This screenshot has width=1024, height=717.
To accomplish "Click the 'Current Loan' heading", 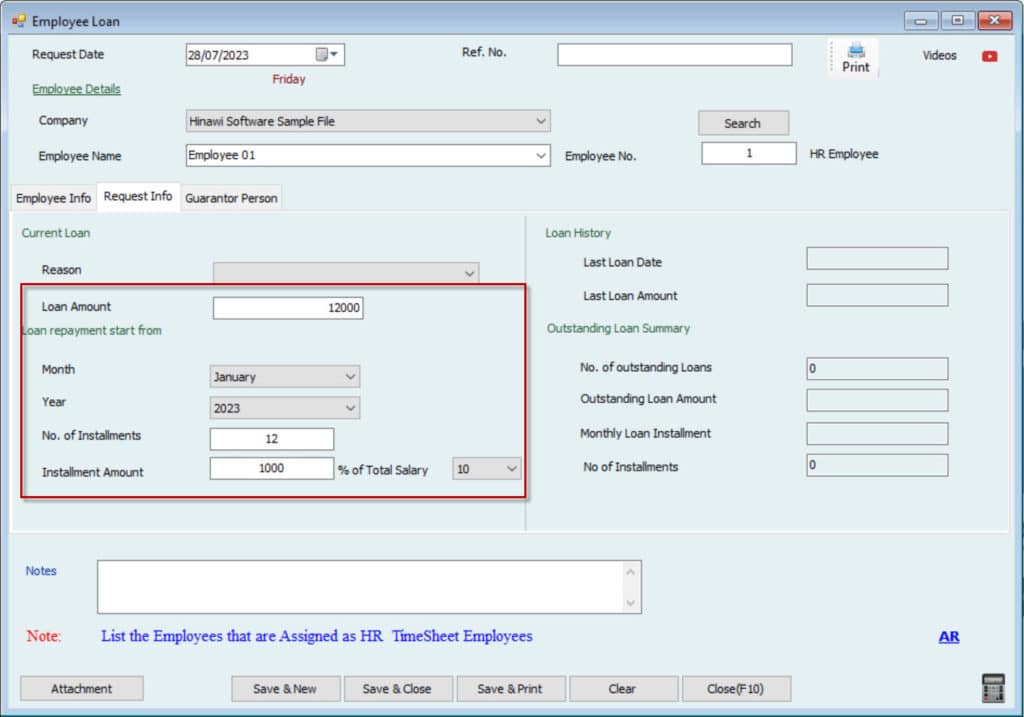I will pos(56,233).
